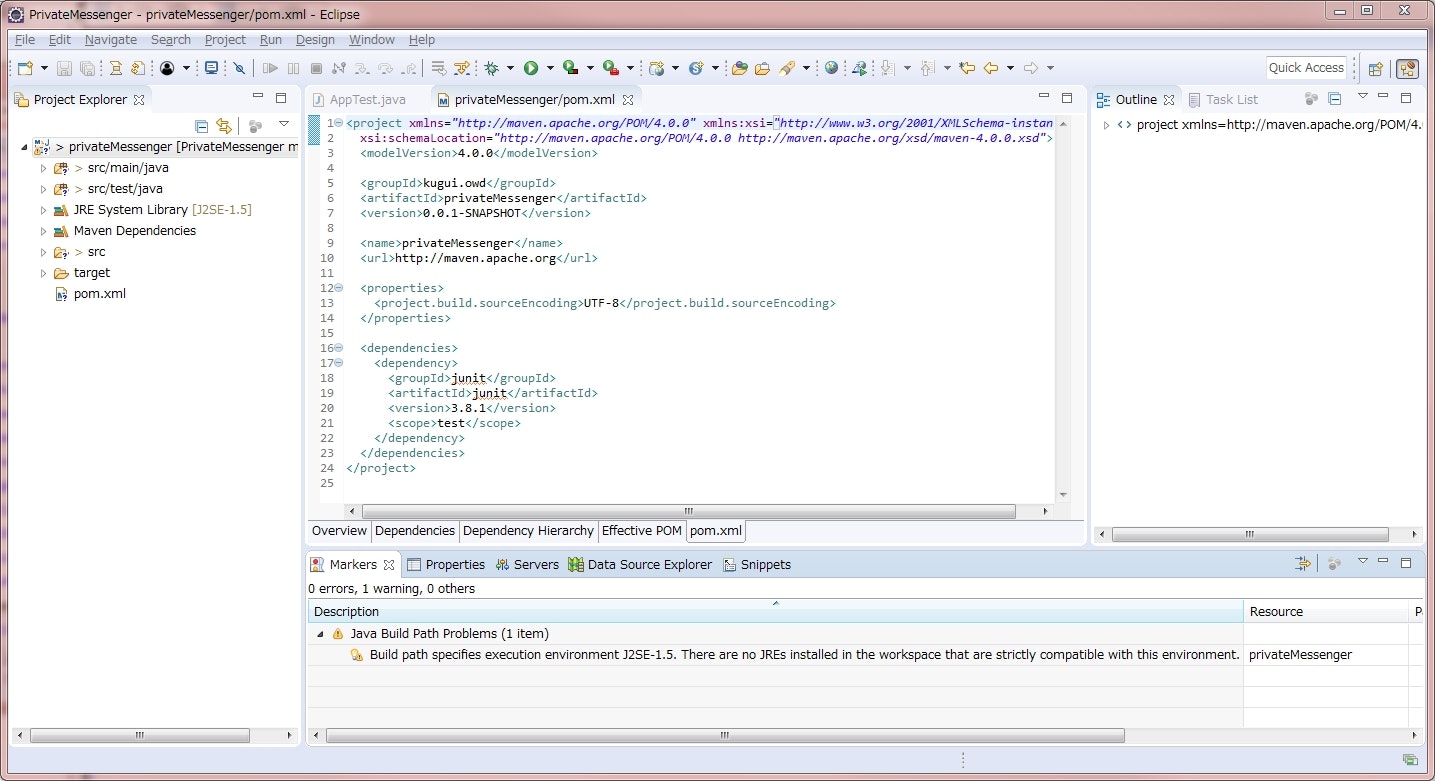Close the privateMessenger/pom.xml editor tab
The image size is (1435, 781).
tap(628, 100)
